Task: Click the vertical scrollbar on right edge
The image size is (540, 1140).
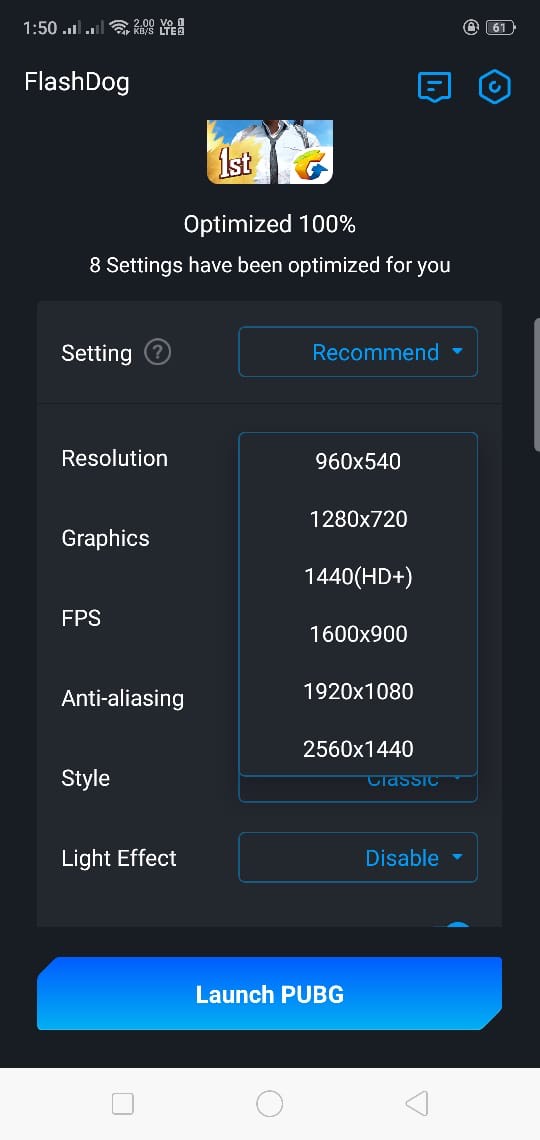Action: [x=536, y=385]
